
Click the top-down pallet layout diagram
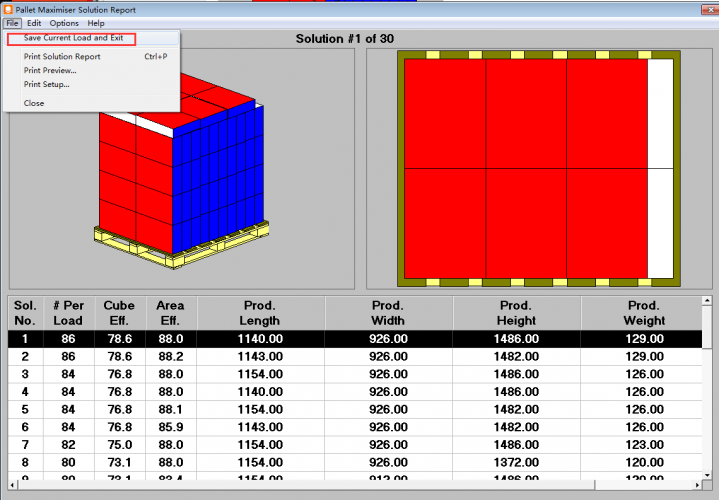[536, 168]
